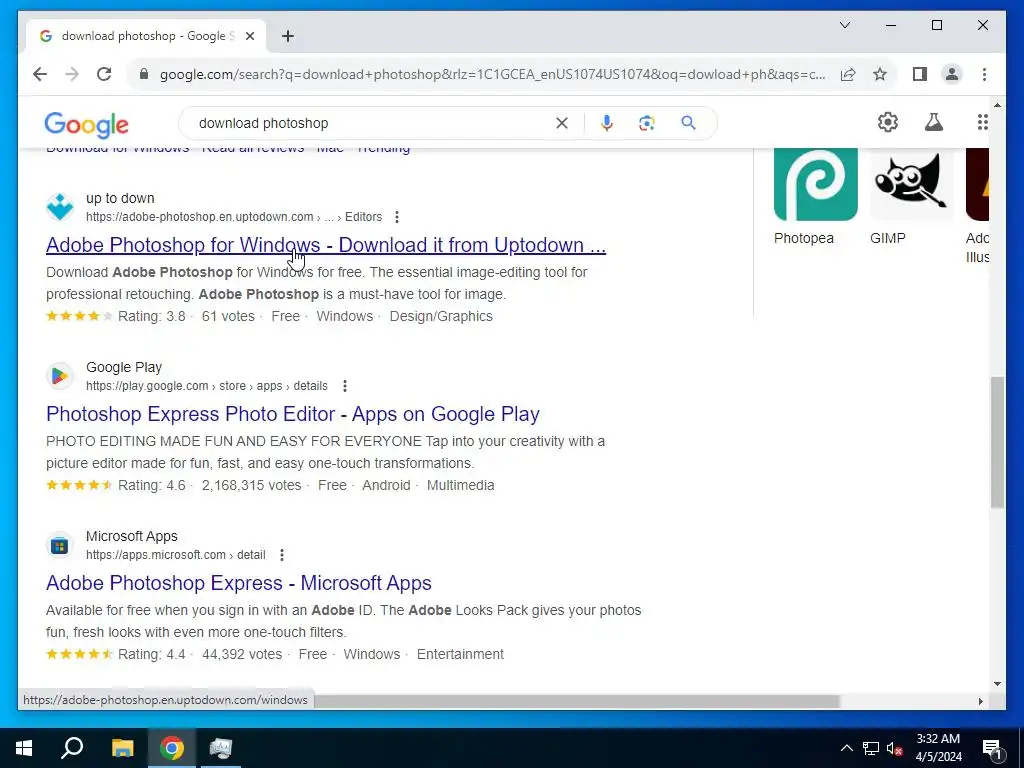Start a voice search with the microphone
Viewport: 1024px width, 768px height.
(607, 123)
